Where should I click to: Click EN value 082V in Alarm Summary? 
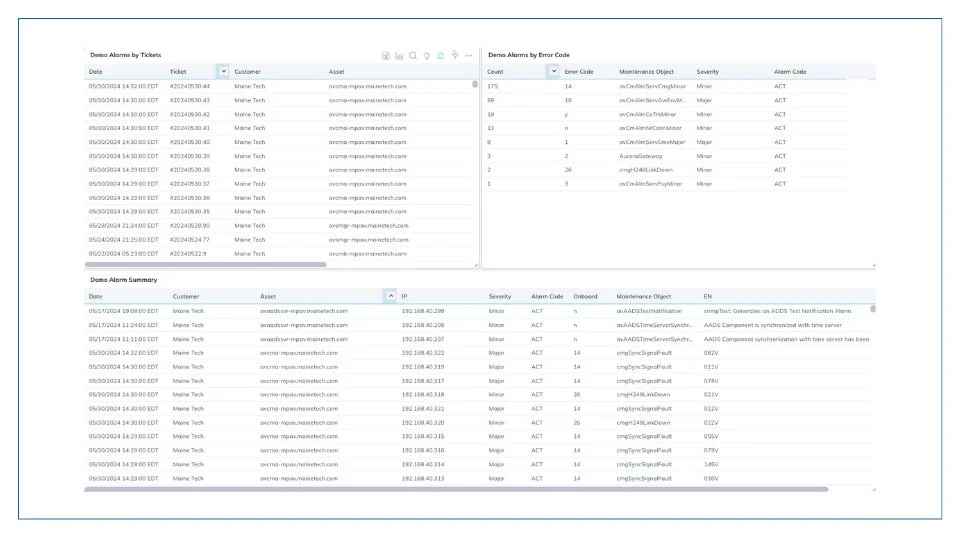711,353
